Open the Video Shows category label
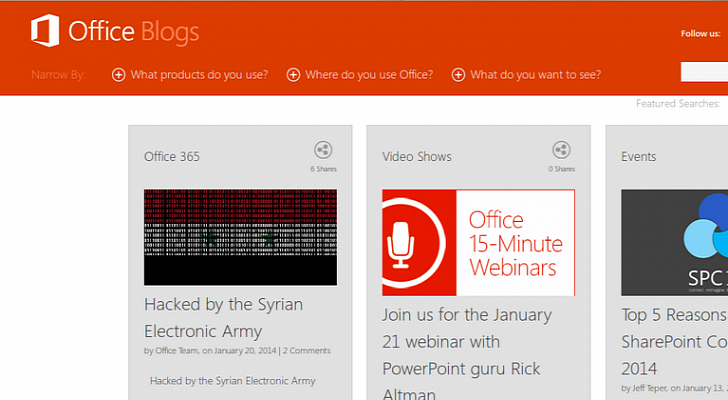The width and height of the screenshot is (728, 400). [x=417, y=157]
